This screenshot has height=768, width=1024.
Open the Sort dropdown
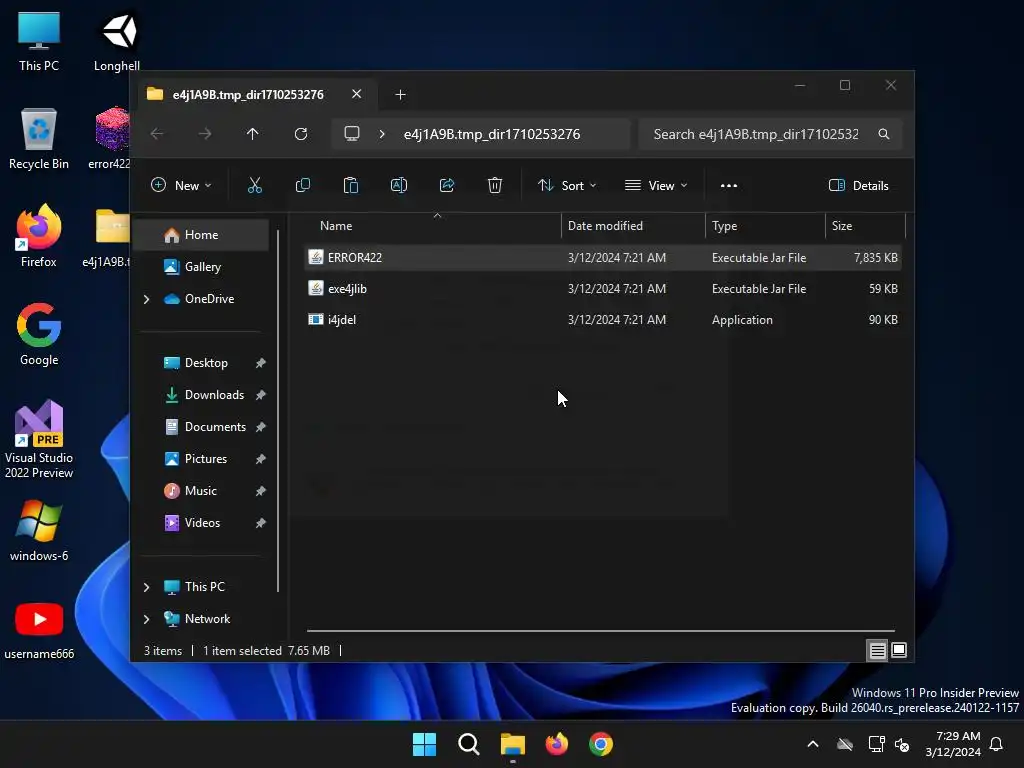567,185
